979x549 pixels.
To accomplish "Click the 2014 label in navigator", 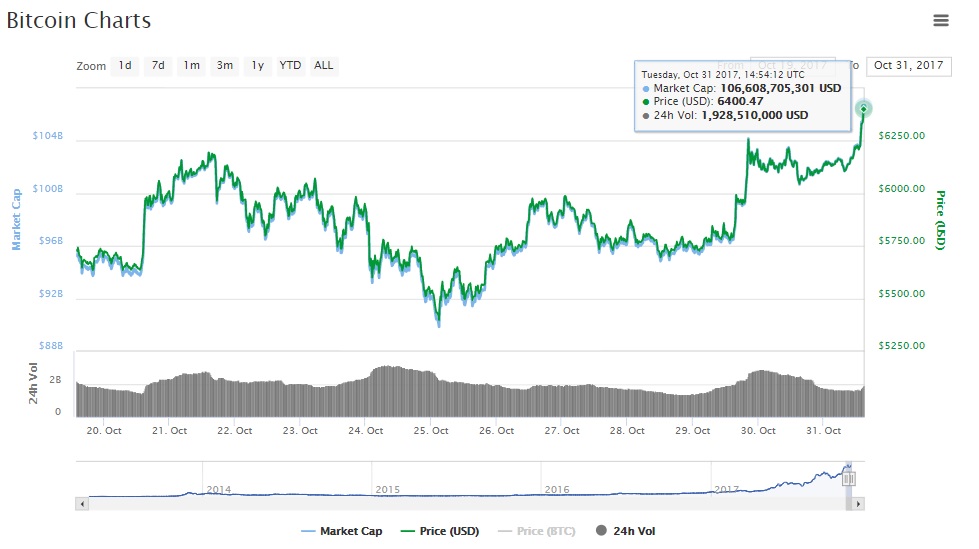I will 219,490.
